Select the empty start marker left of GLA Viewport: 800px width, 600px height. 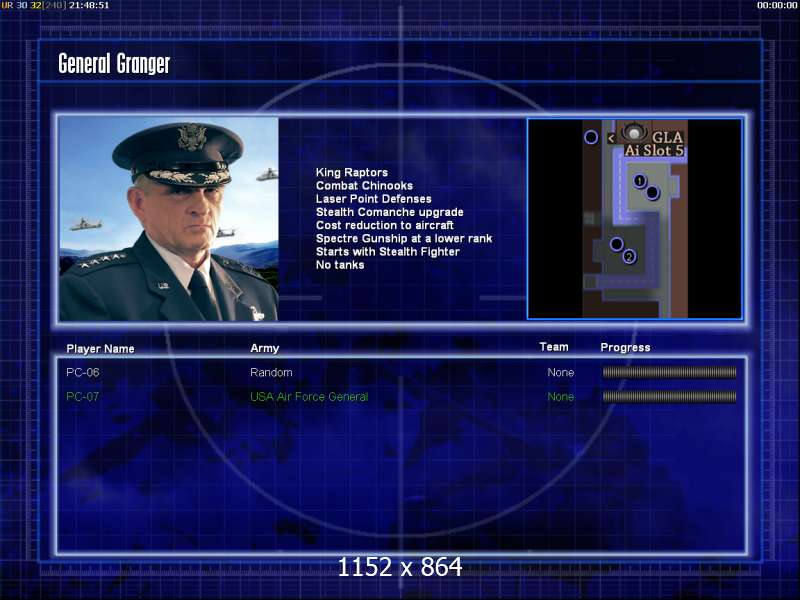click(x=591, y=137)
